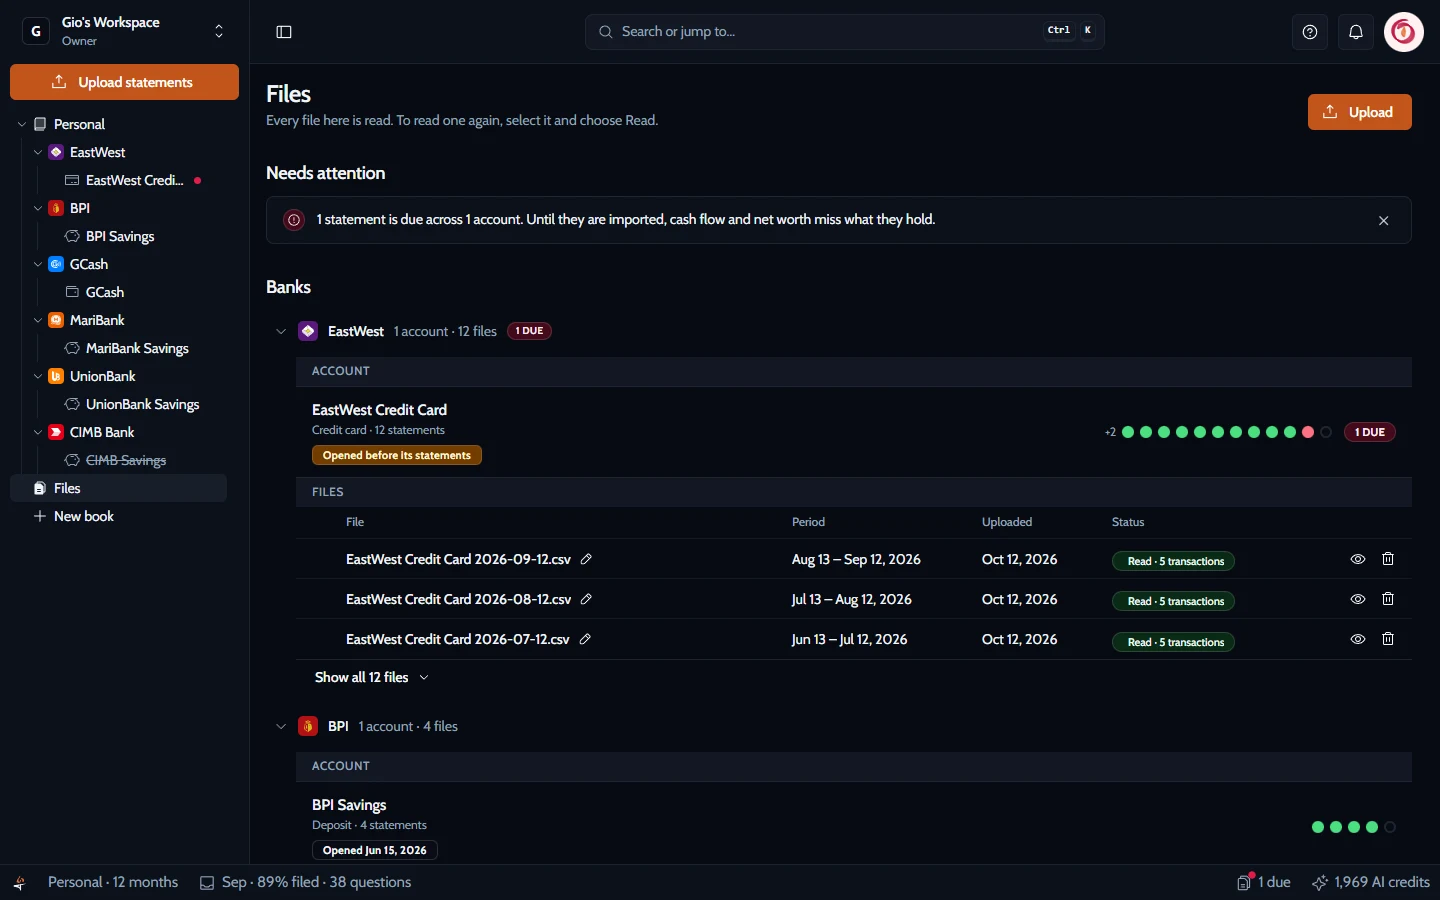
Task: Preview the 2026-08-12.csv file with eye icon
Action: click(1358, 599)
